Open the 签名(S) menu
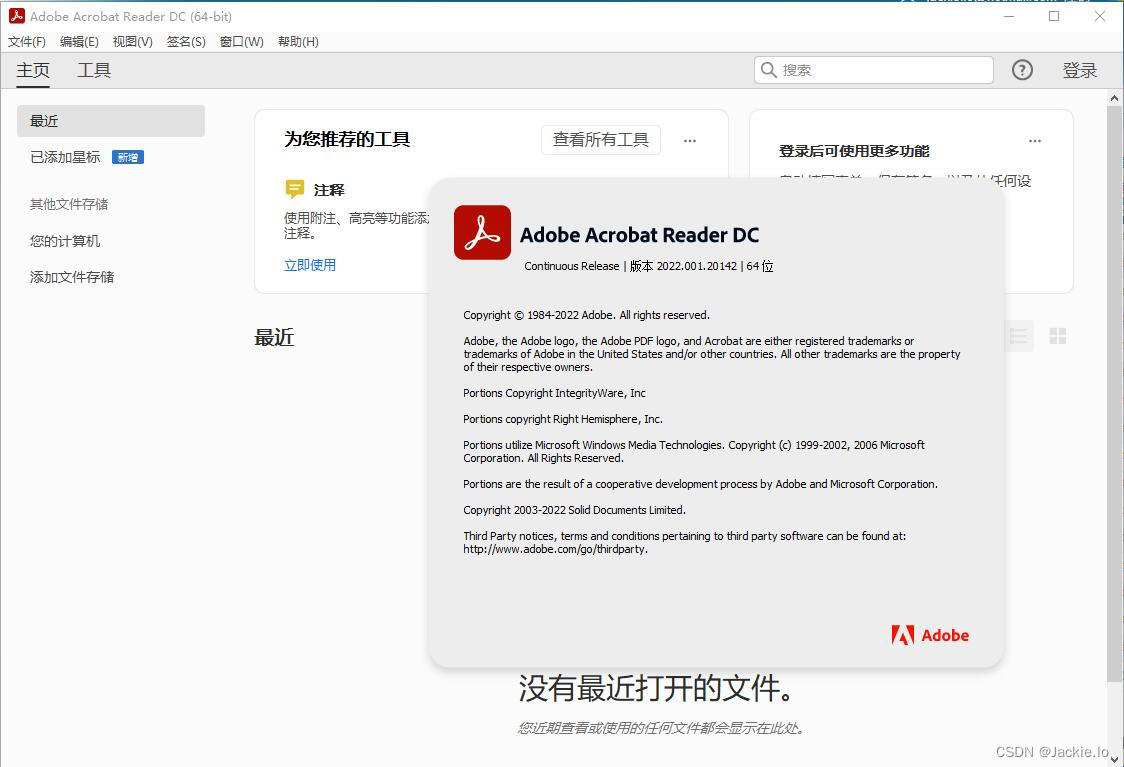Viewport: 1124px width, 767px height. [186, 42]
